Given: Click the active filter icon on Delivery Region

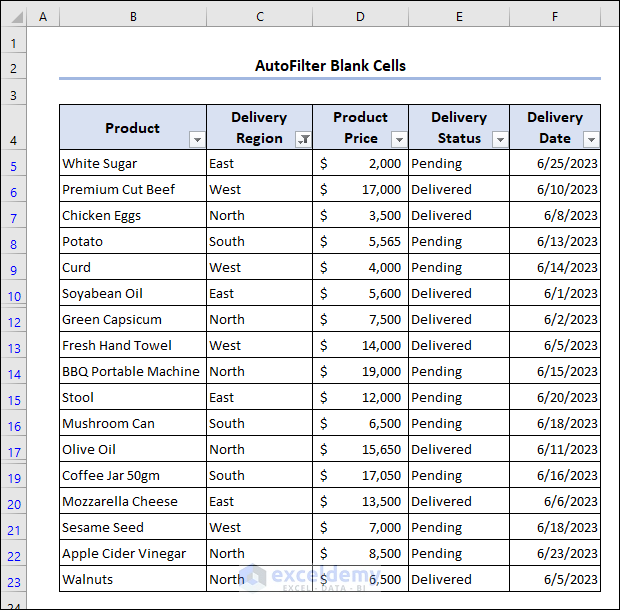Looking at the screenshot, I should 303,140.
